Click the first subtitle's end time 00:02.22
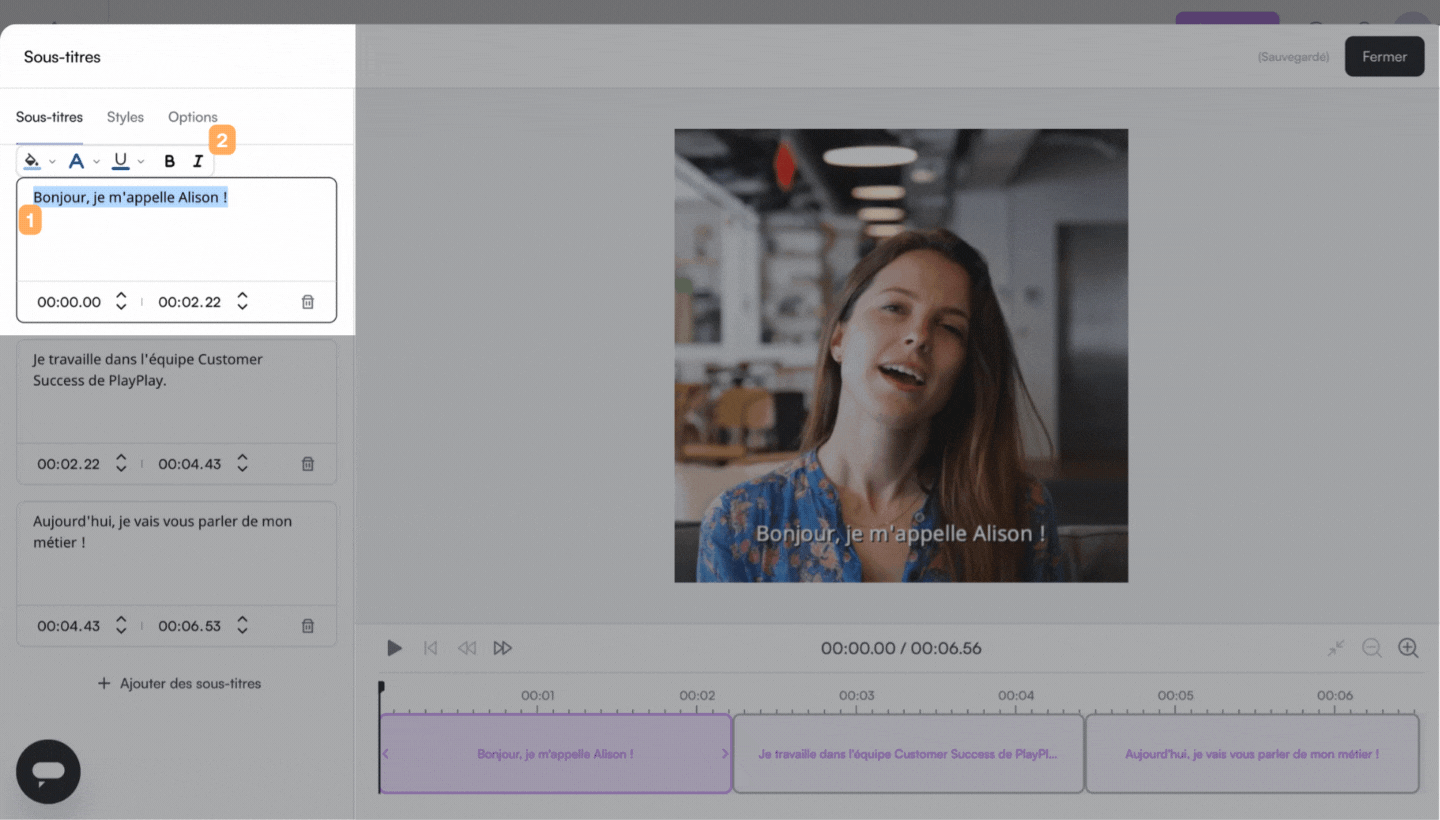 click(x=190, y=302)
